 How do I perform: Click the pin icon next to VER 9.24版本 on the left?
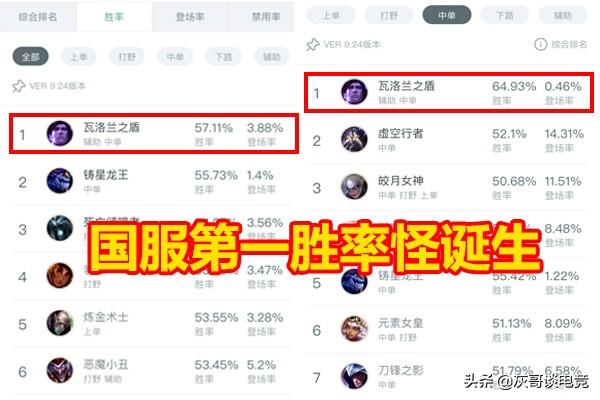(x=18, y=86)
